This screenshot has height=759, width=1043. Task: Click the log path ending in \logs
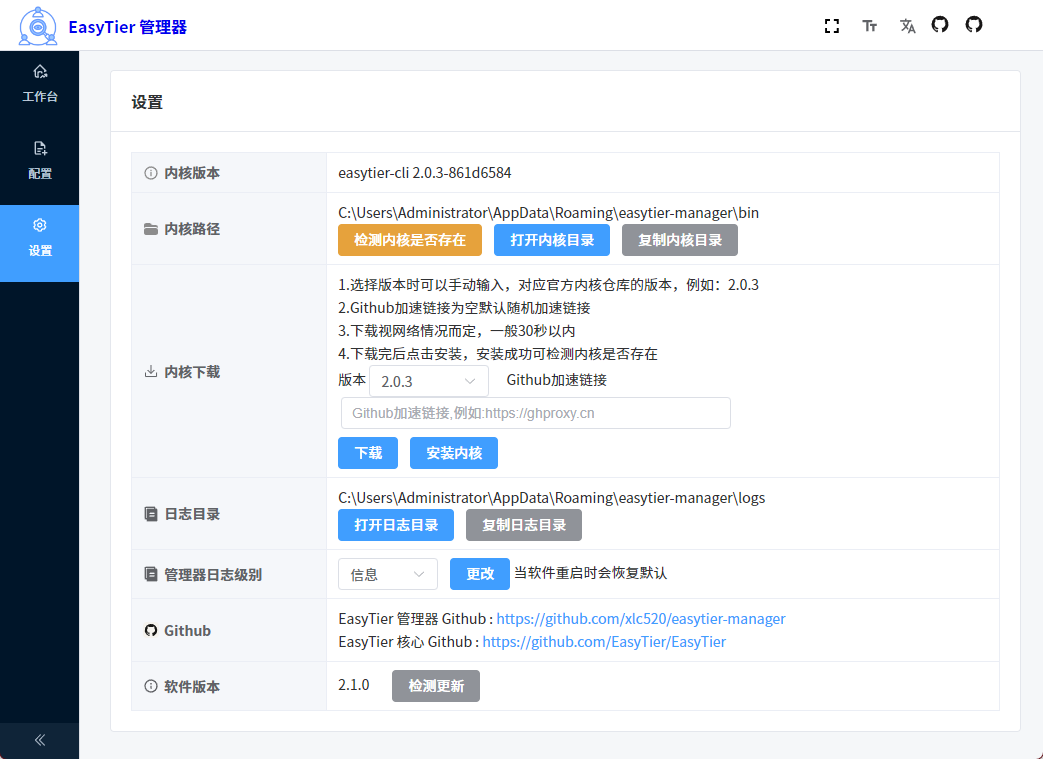551,498
